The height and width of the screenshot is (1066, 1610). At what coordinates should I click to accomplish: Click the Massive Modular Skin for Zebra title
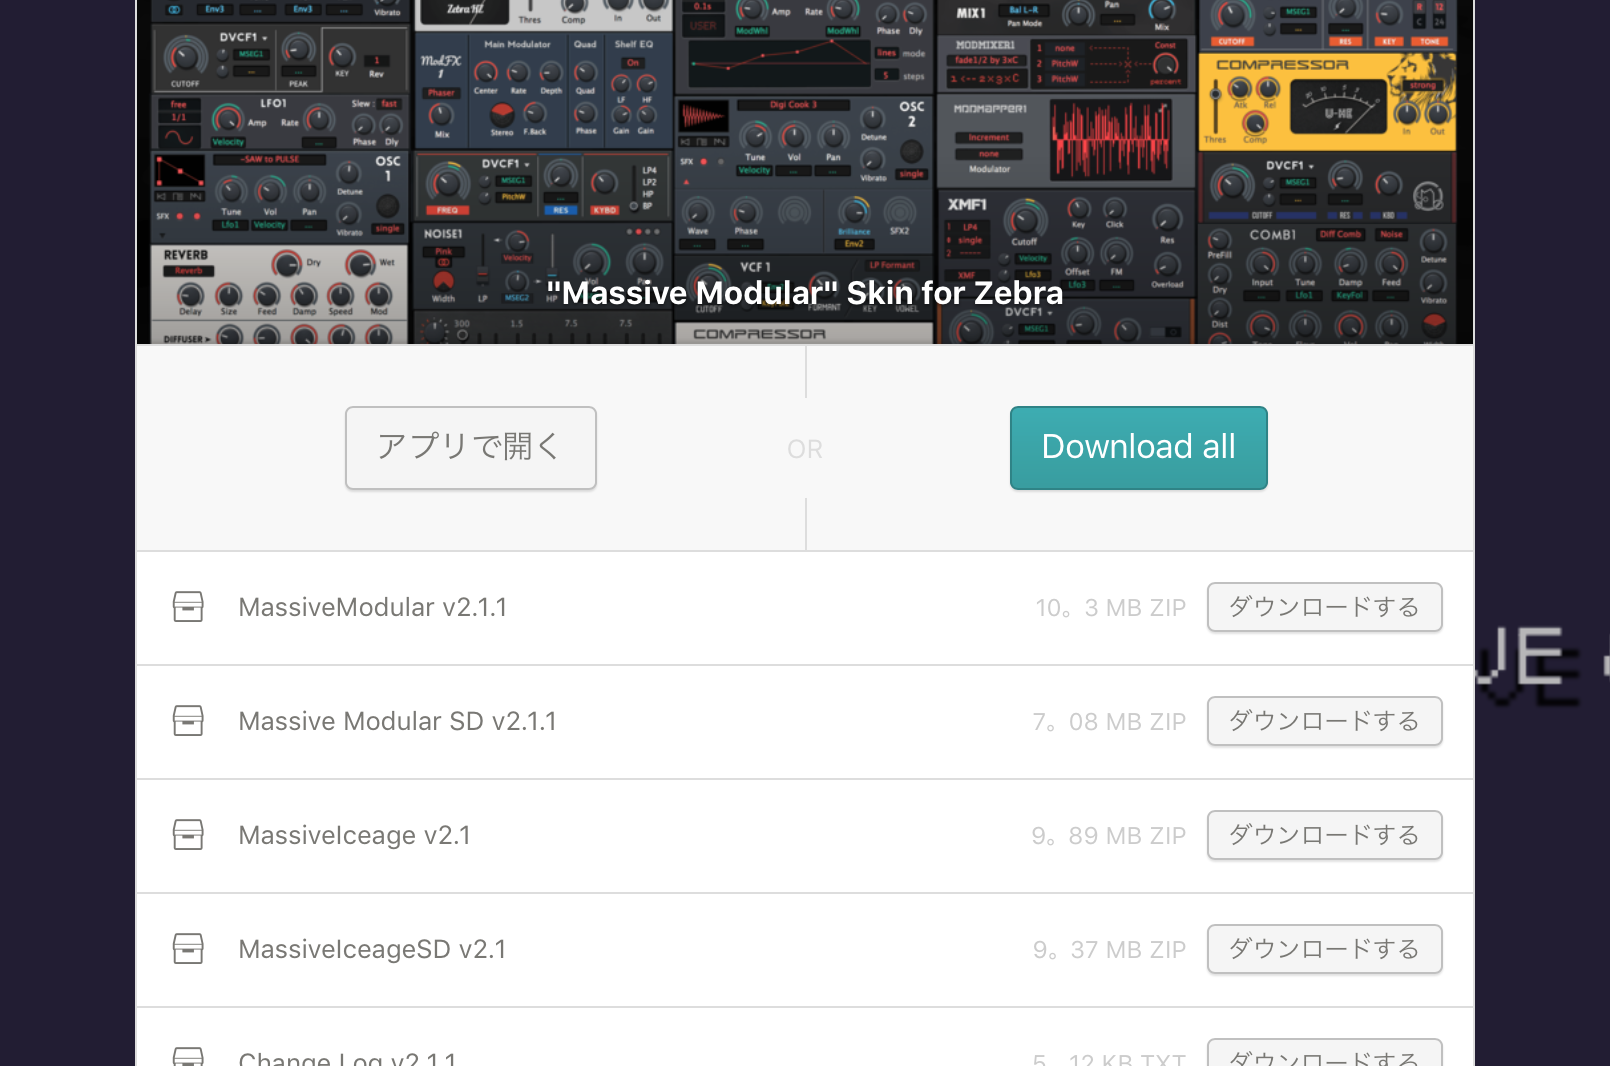[805, 293]
